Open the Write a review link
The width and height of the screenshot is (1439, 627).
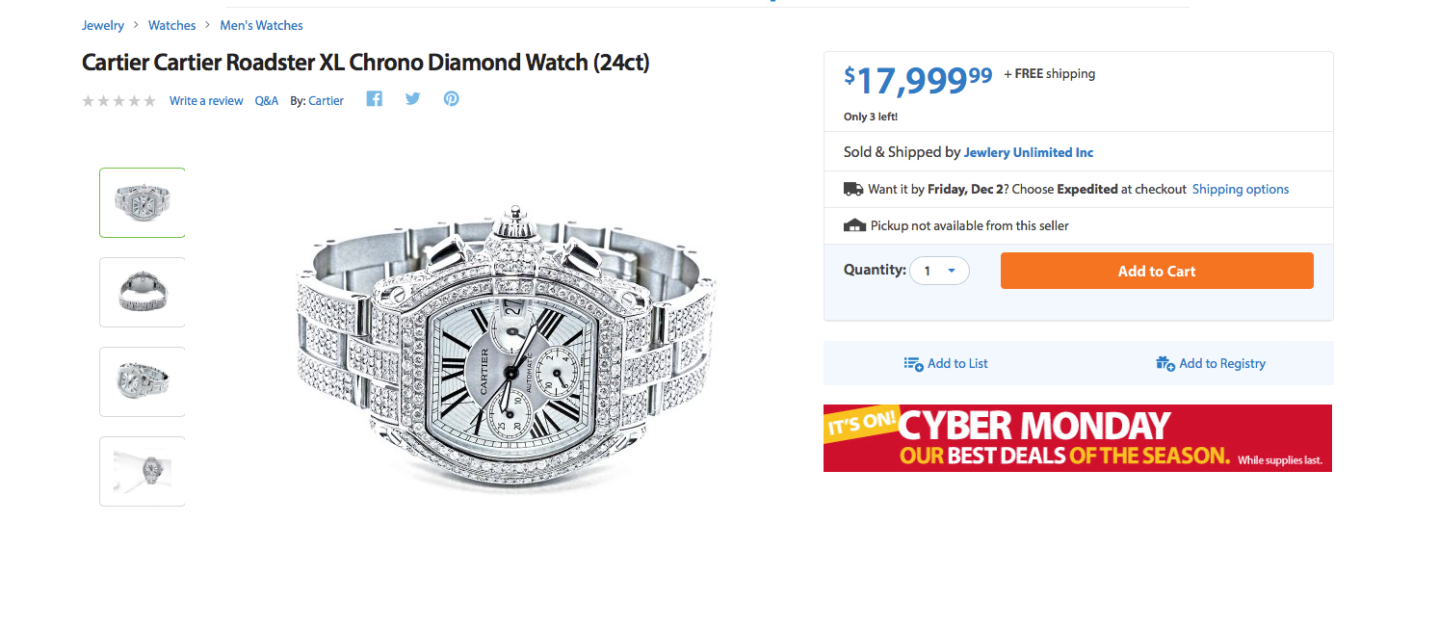tap(206, 101)
